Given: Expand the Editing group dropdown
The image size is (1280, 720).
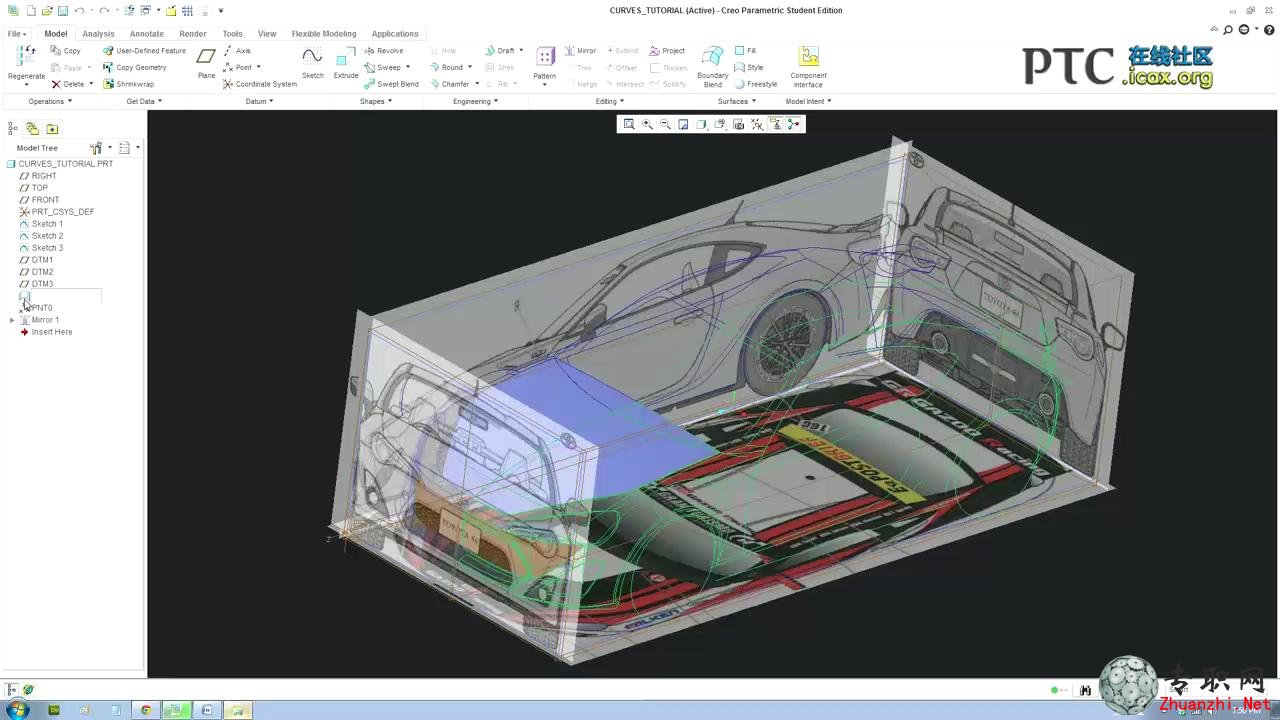Looking at the screenshot, I should coord(610,101).
